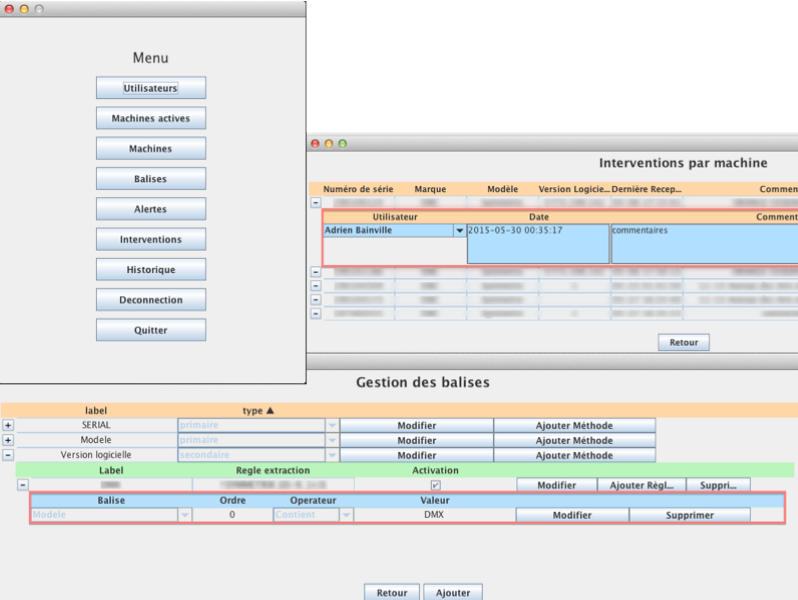Open type dropdown for Version logicielle row
The image size is (798, 600).
click(x=332, y=455)
